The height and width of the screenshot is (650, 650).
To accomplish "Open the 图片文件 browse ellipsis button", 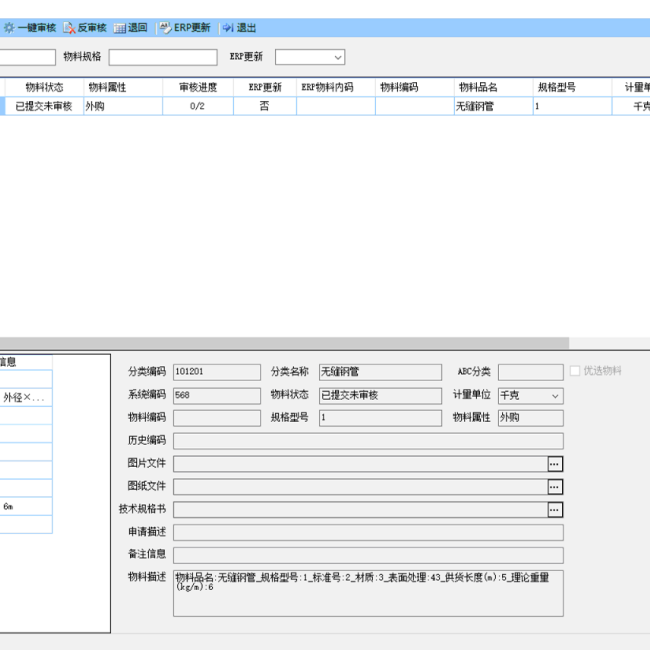I will pos(555,464).
